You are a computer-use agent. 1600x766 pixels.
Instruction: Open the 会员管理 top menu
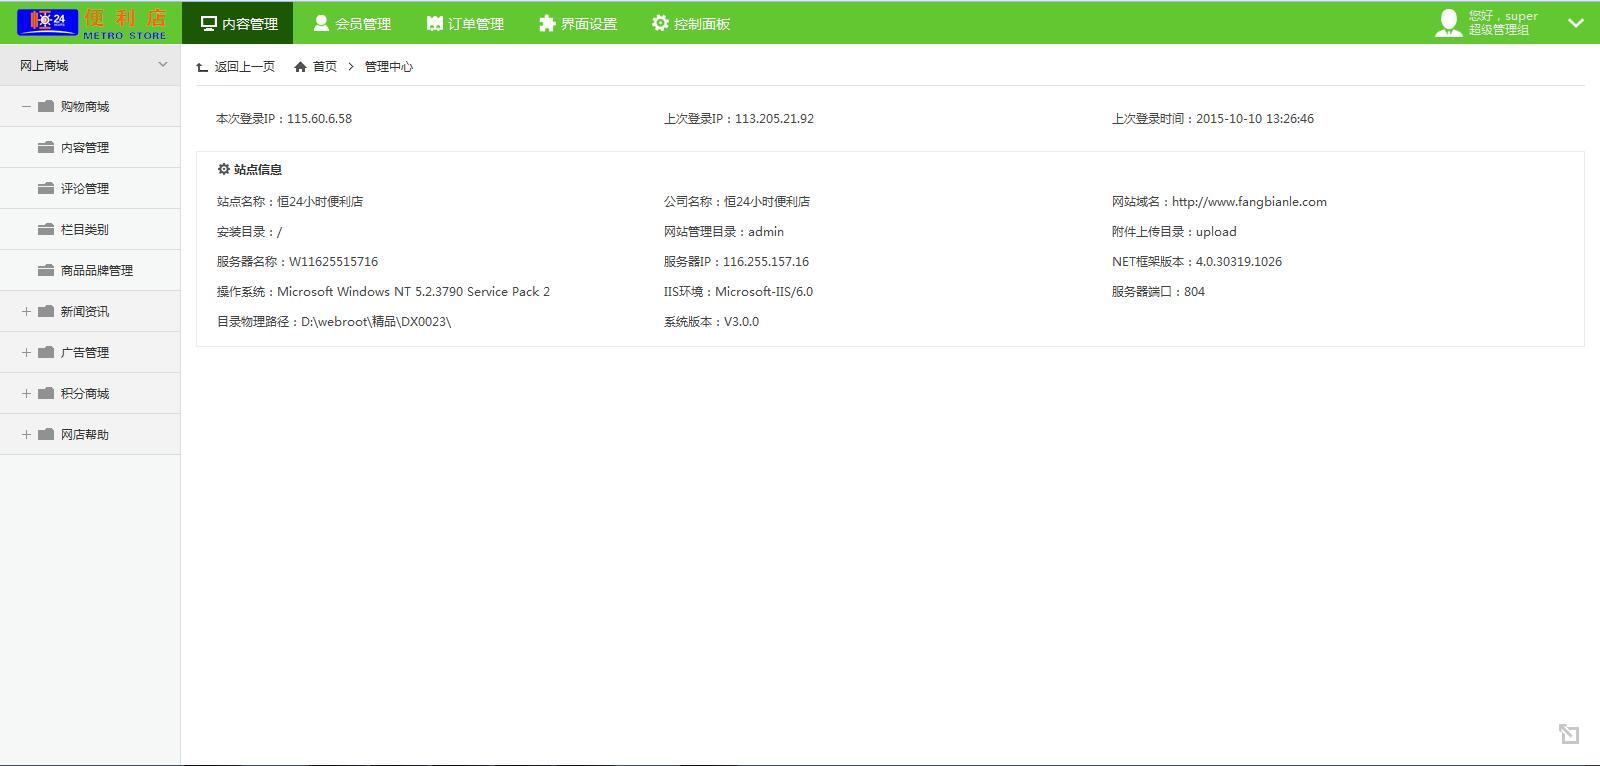352,23
